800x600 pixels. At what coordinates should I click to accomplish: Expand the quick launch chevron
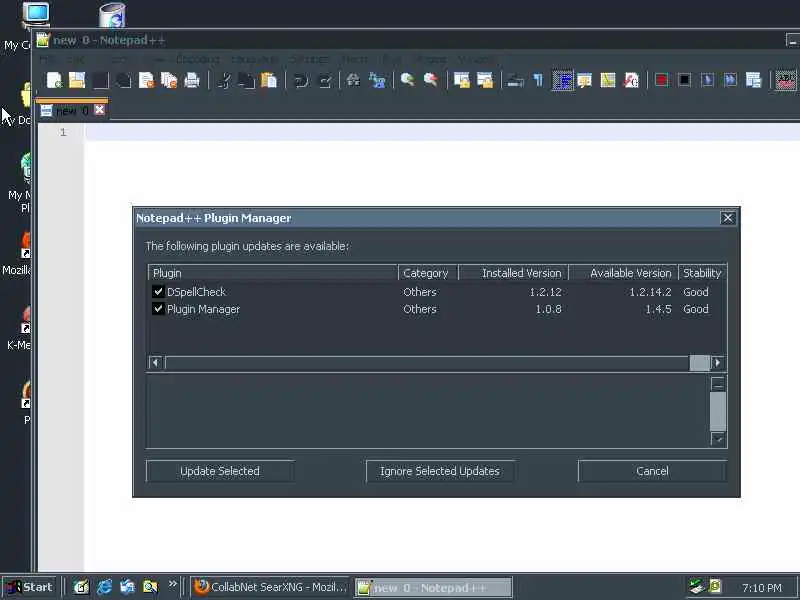(173, 584)
